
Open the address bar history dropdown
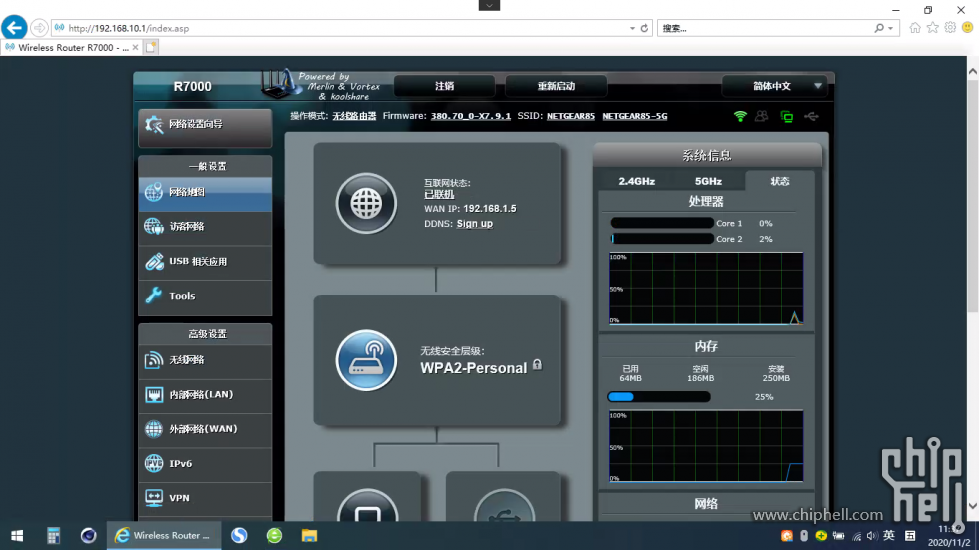tap(632, 28)
